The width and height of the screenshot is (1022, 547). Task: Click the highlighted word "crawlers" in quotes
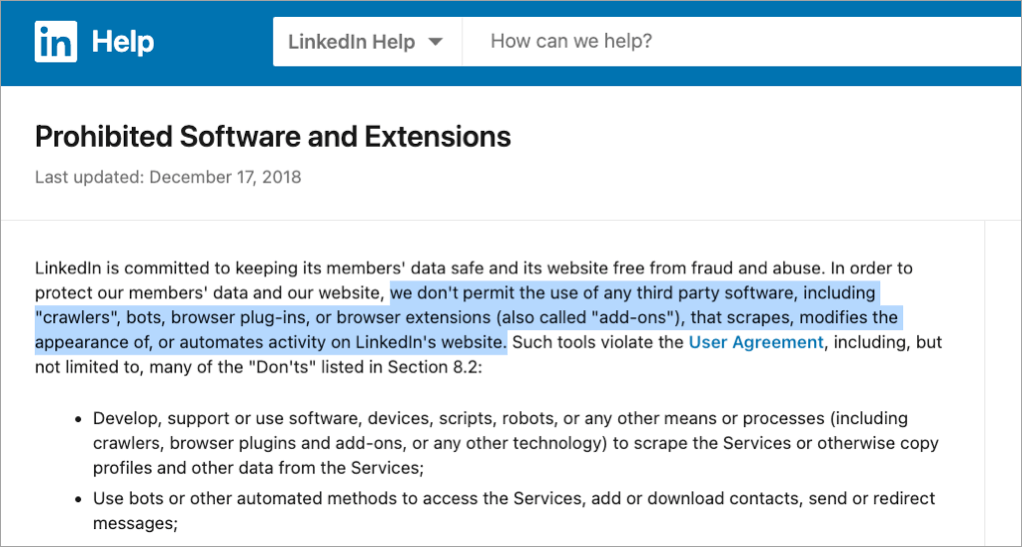[x=74, y=318]
